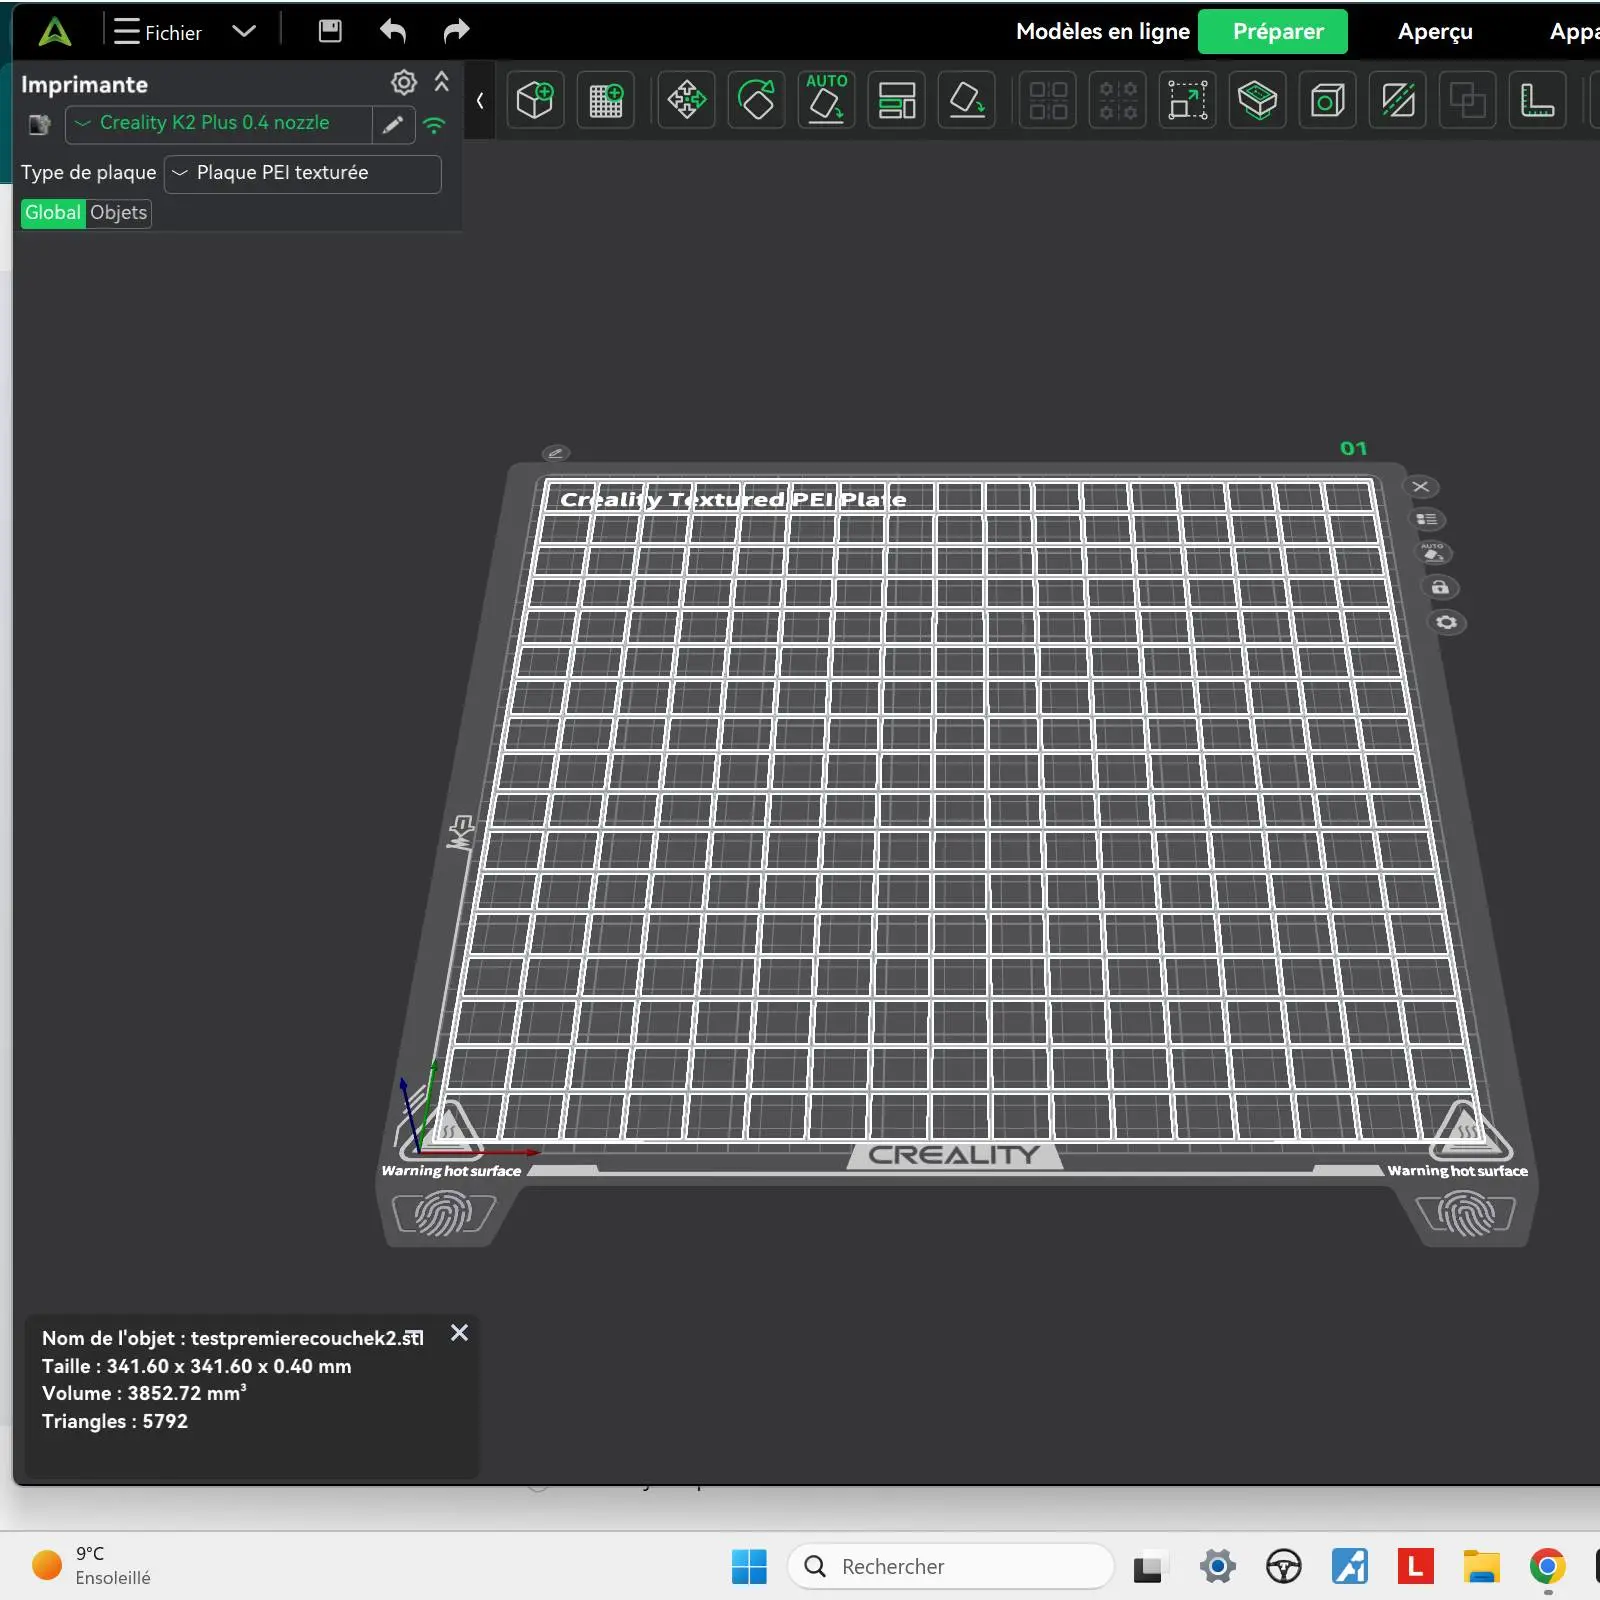The height and width of the screenshot is (1600, 1600).
Task: Open the Modèles en ligne tab
Action: 1103,32
